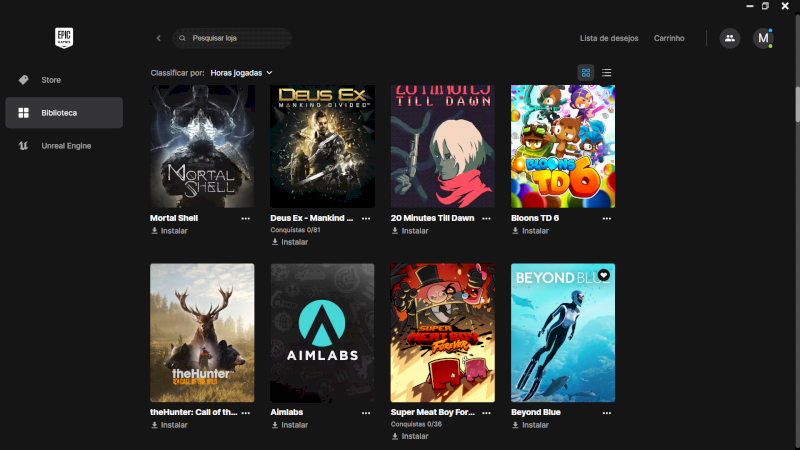The width and height of the screenshot is (800, 450).
Task: Open Bloons TD 6 three-dot menu
Action: (607, 218)
